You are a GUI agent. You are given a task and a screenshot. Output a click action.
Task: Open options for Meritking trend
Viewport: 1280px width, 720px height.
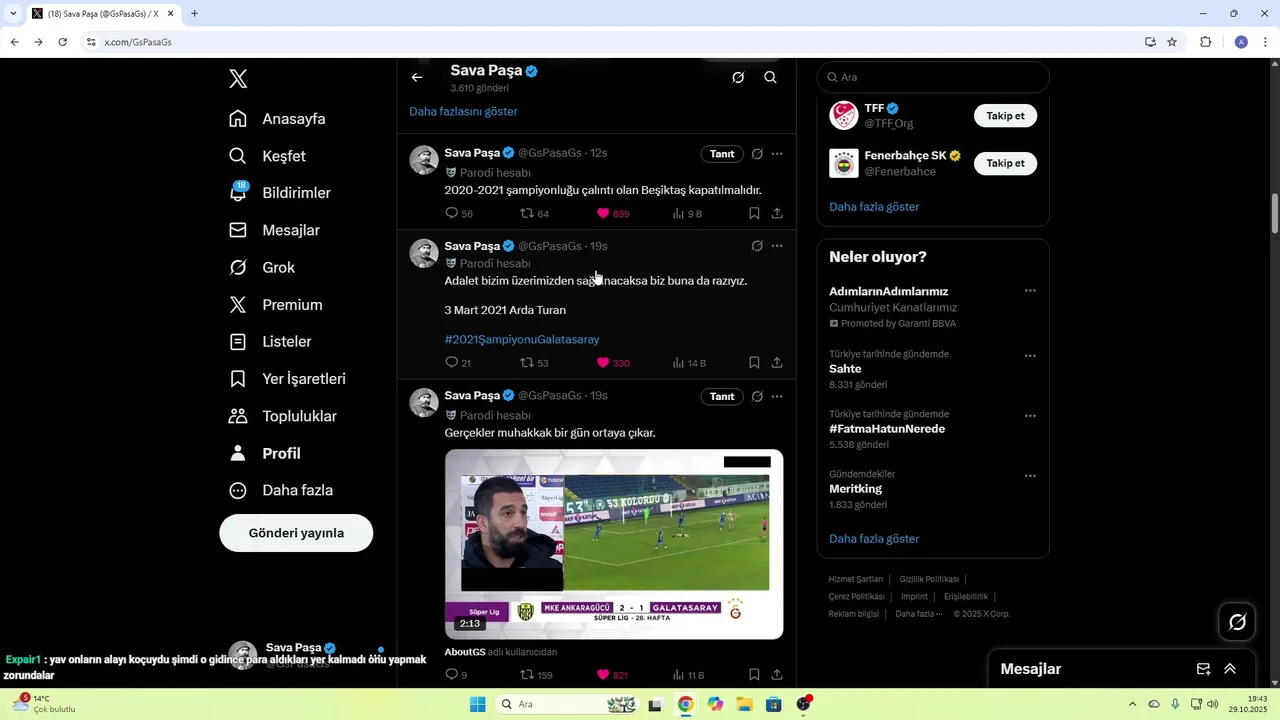tap(1030, 476)
